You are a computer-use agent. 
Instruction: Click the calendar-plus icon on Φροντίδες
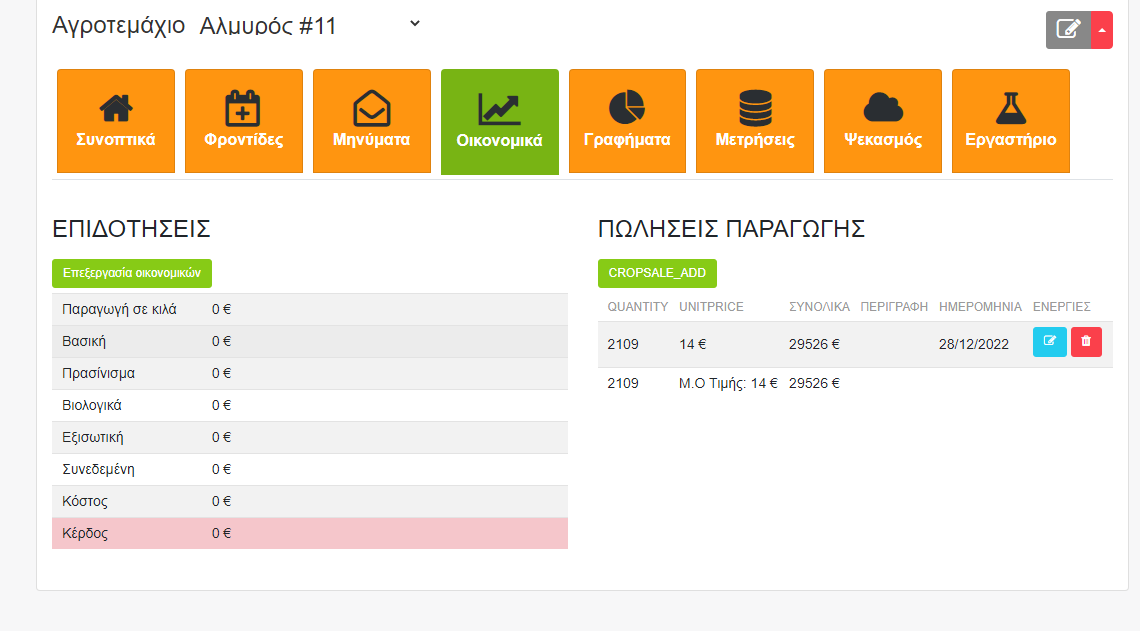point(243,107)
